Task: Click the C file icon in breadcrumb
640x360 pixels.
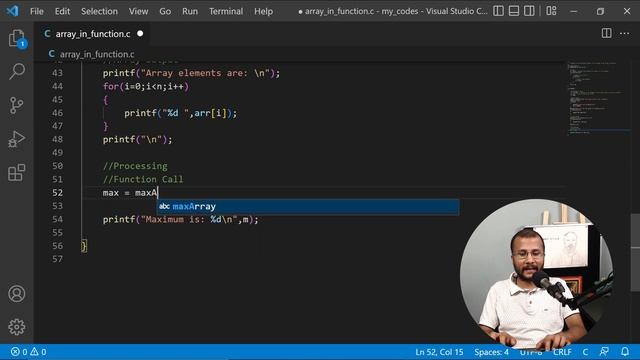Action: (x=51, y=54)
